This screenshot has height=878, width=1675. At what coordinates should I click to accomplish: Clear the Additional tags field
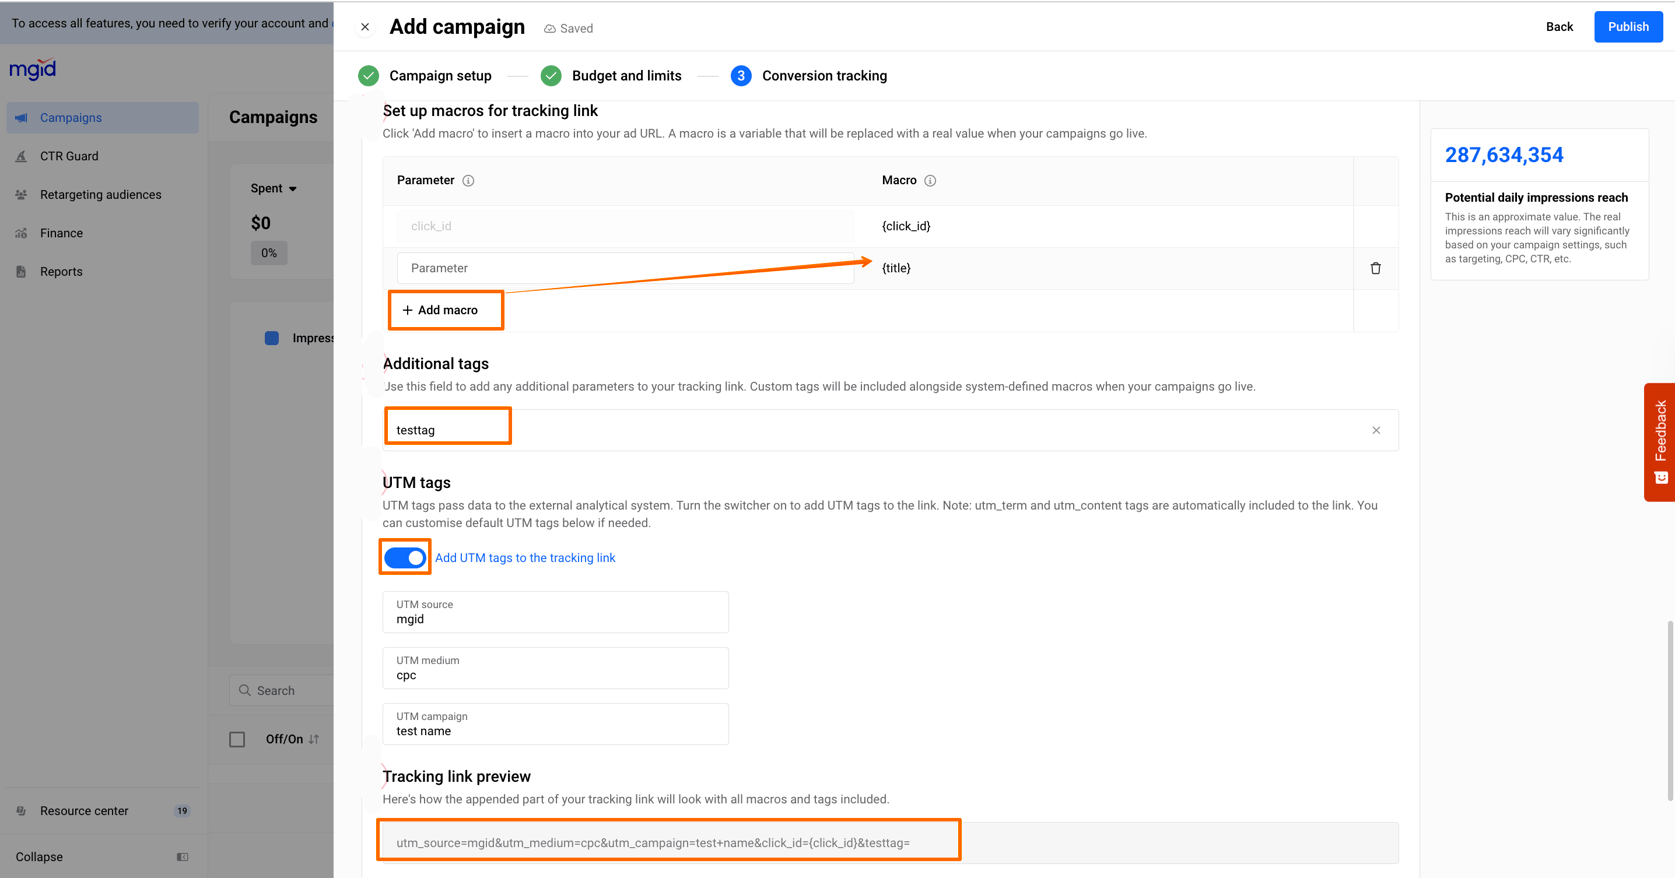point(1376,430)
